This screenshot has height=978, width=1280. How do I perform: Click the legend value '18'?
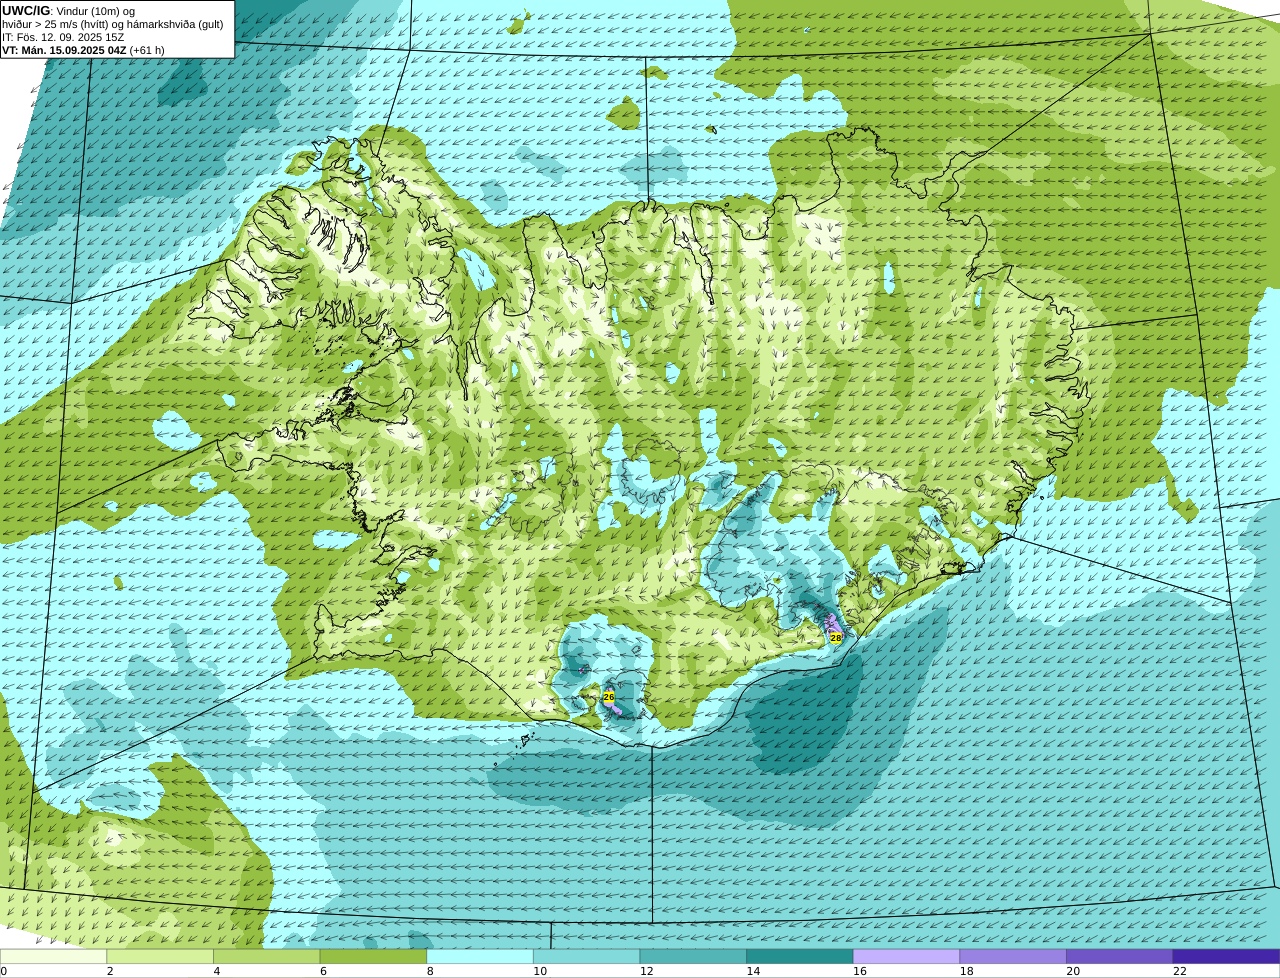967,971
